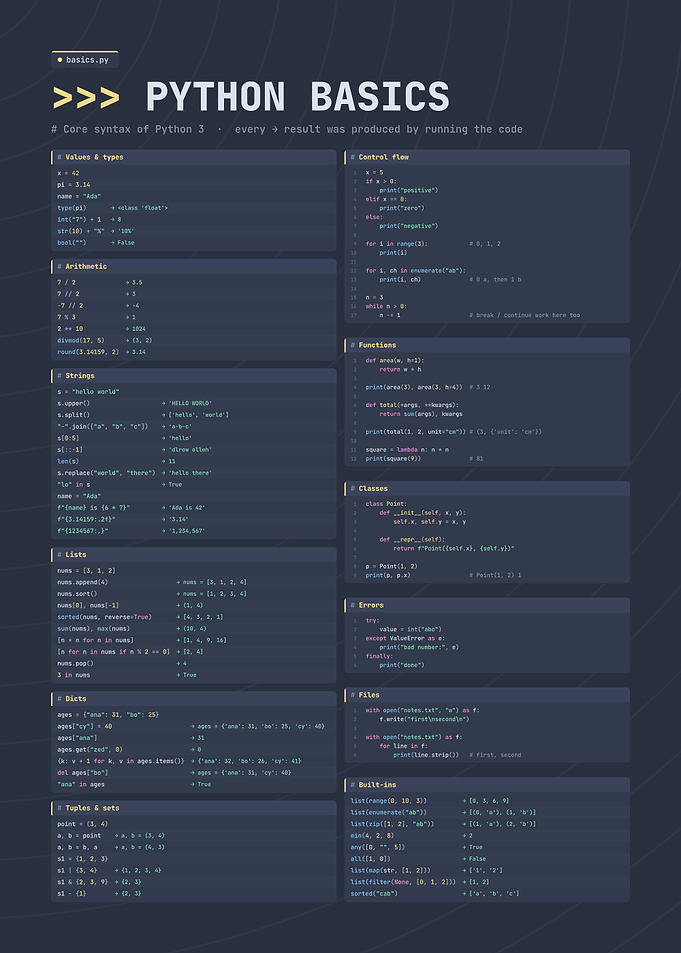Click the 'a, b = b, a' line

(77, 847)
